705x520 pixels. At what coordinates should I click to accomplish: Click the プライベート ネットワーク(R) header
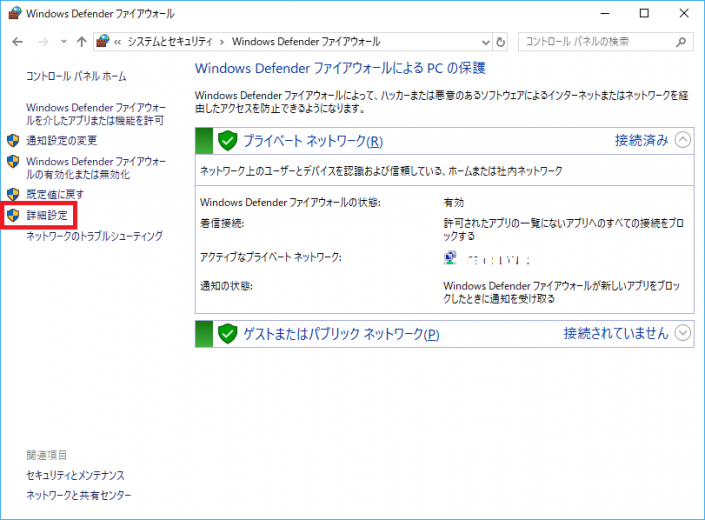pyautogui.click(x=313, y=141)
